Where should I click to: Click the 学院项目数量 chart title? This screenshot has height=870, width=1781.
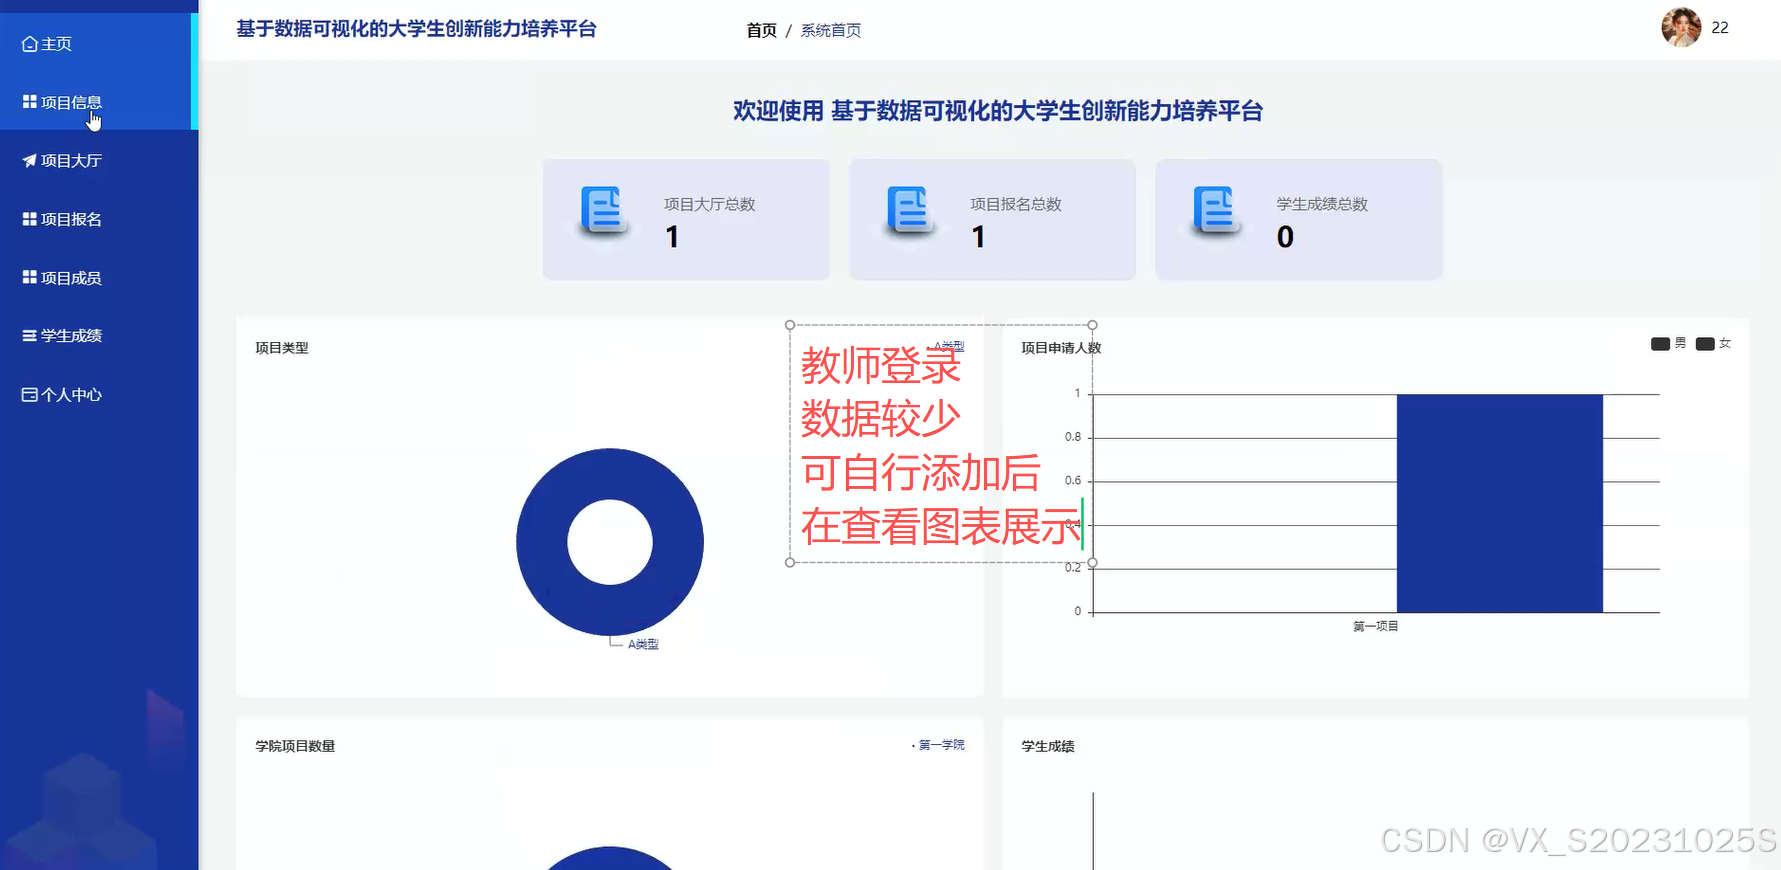[x=295, y=746]
